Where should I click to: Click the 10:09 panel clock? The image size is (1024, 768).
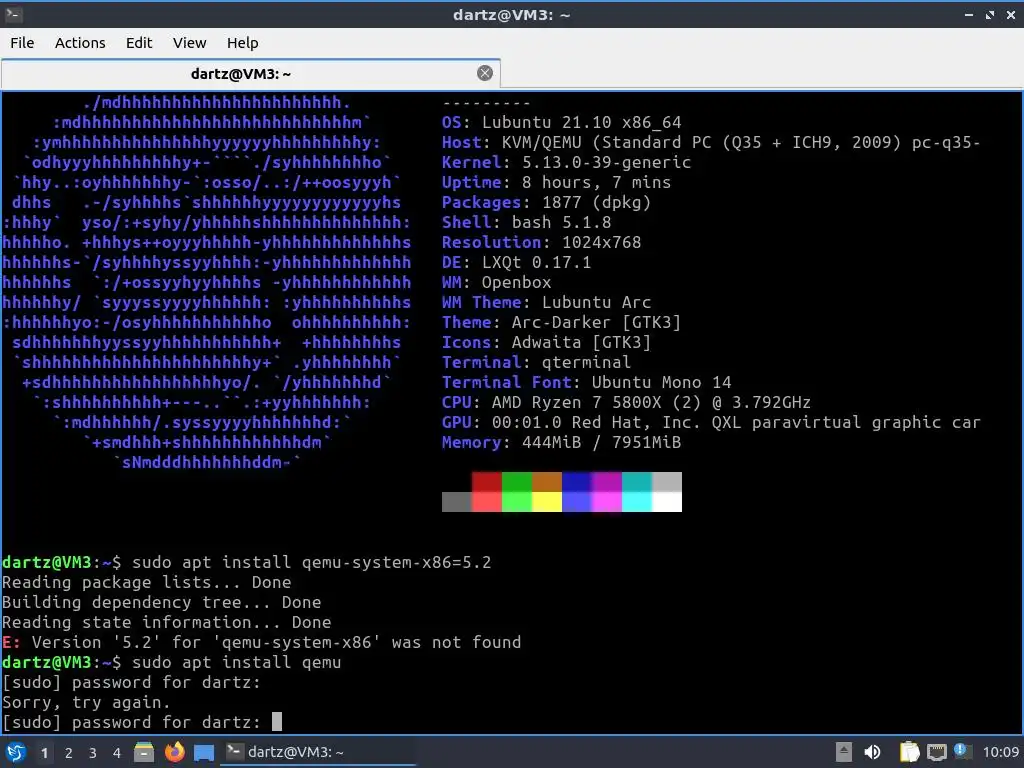(x=1001, y=752)
